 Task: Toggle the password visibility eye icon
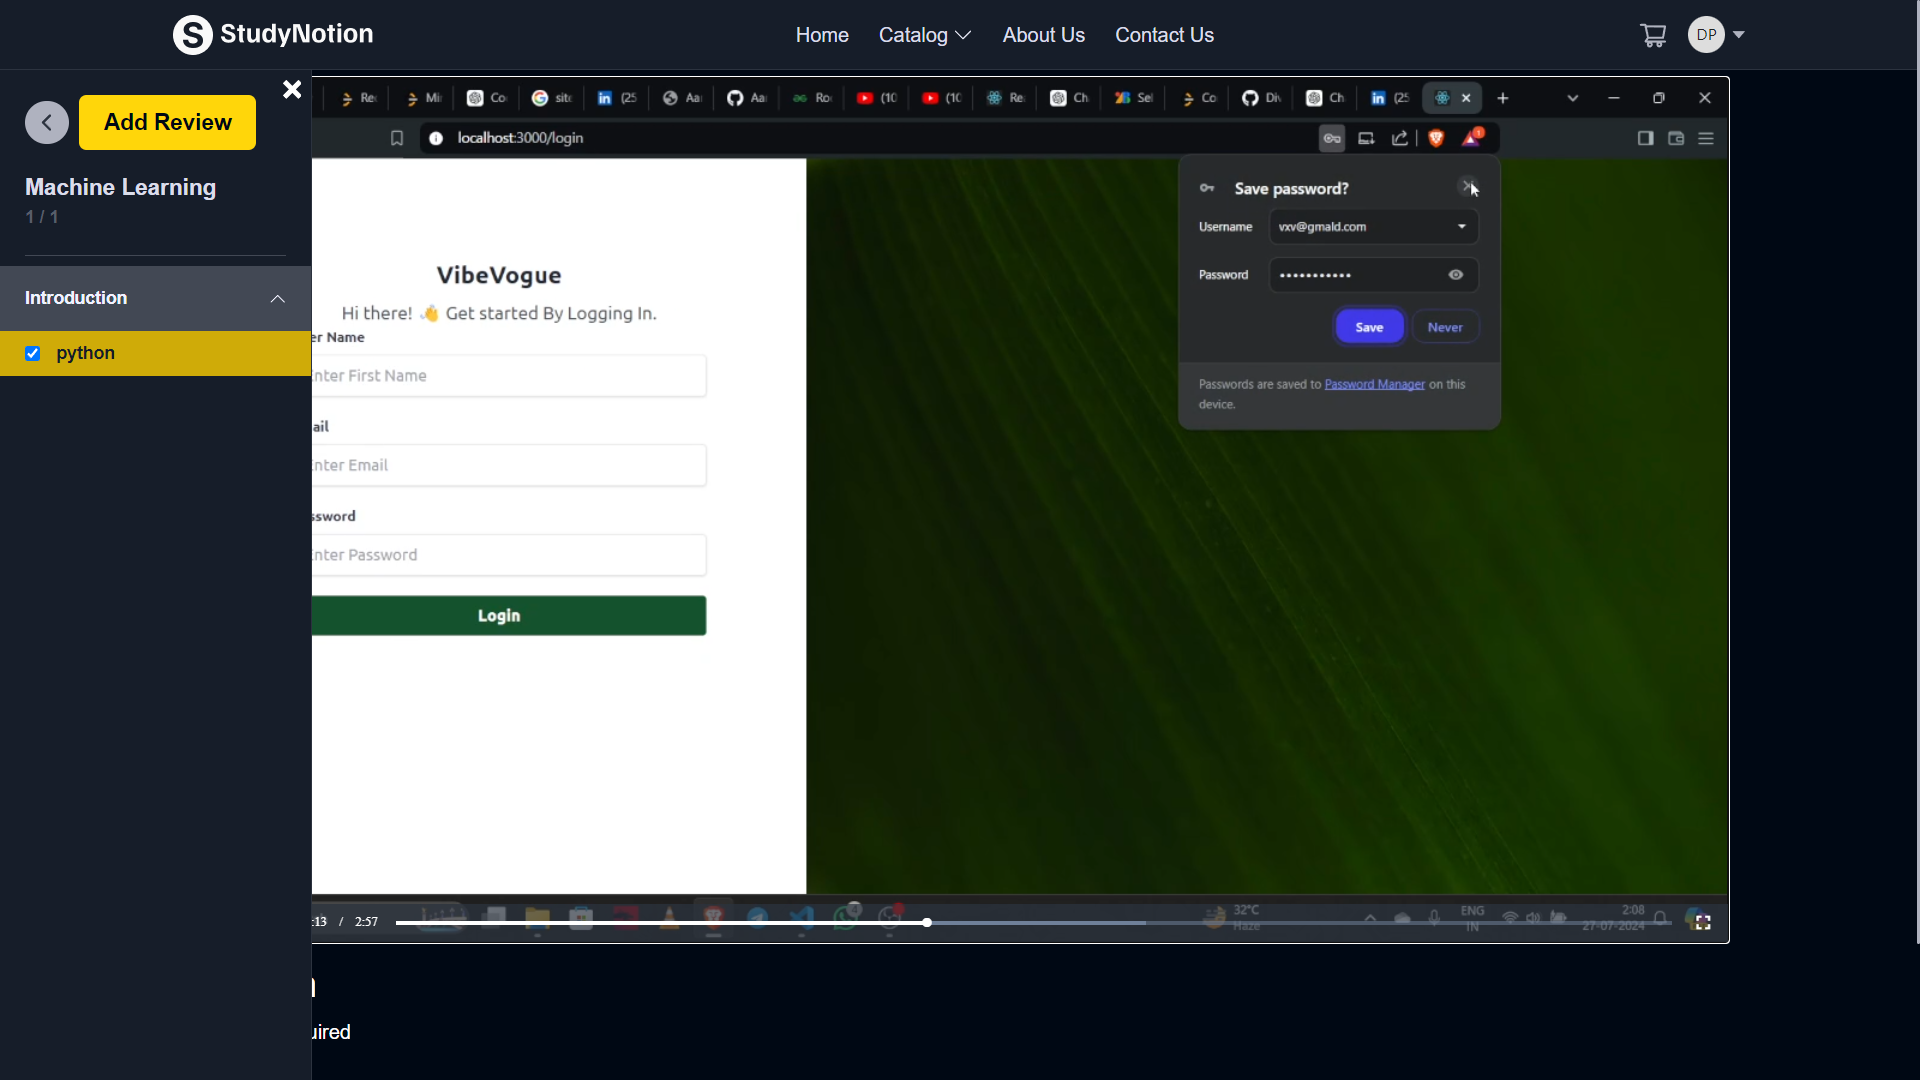1455,274
